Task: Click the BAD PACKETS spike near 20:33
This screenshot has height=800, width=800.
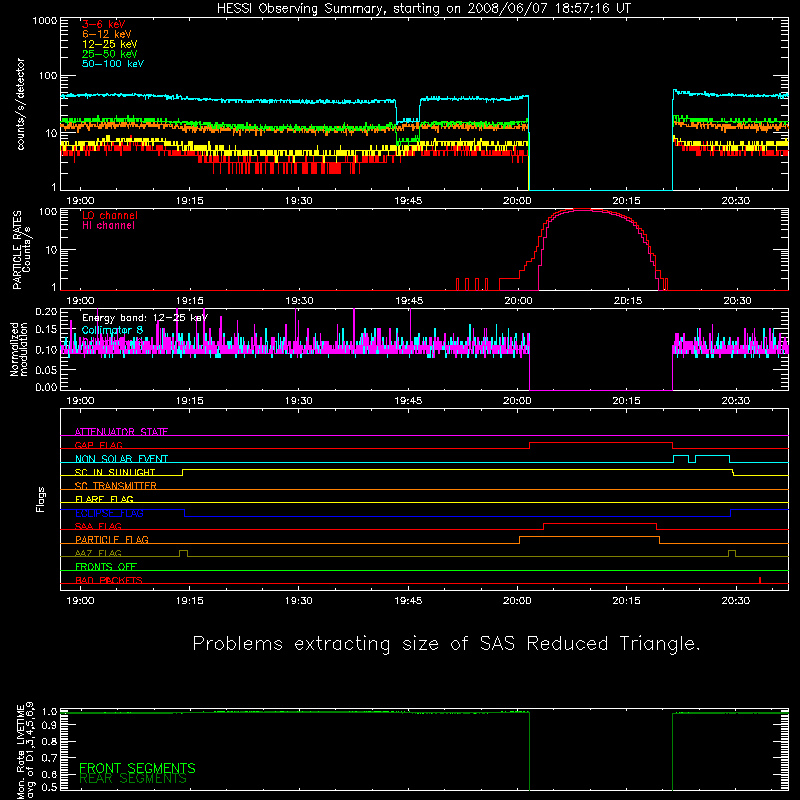Action: coord(760,580)
